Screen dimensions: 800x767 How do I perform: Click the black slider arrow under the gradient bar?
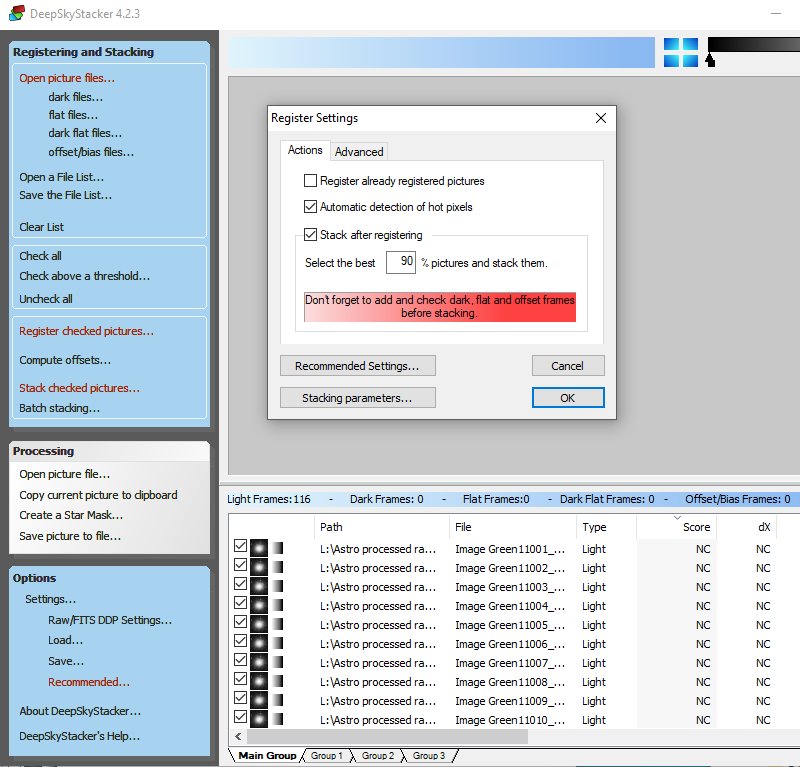710,60
